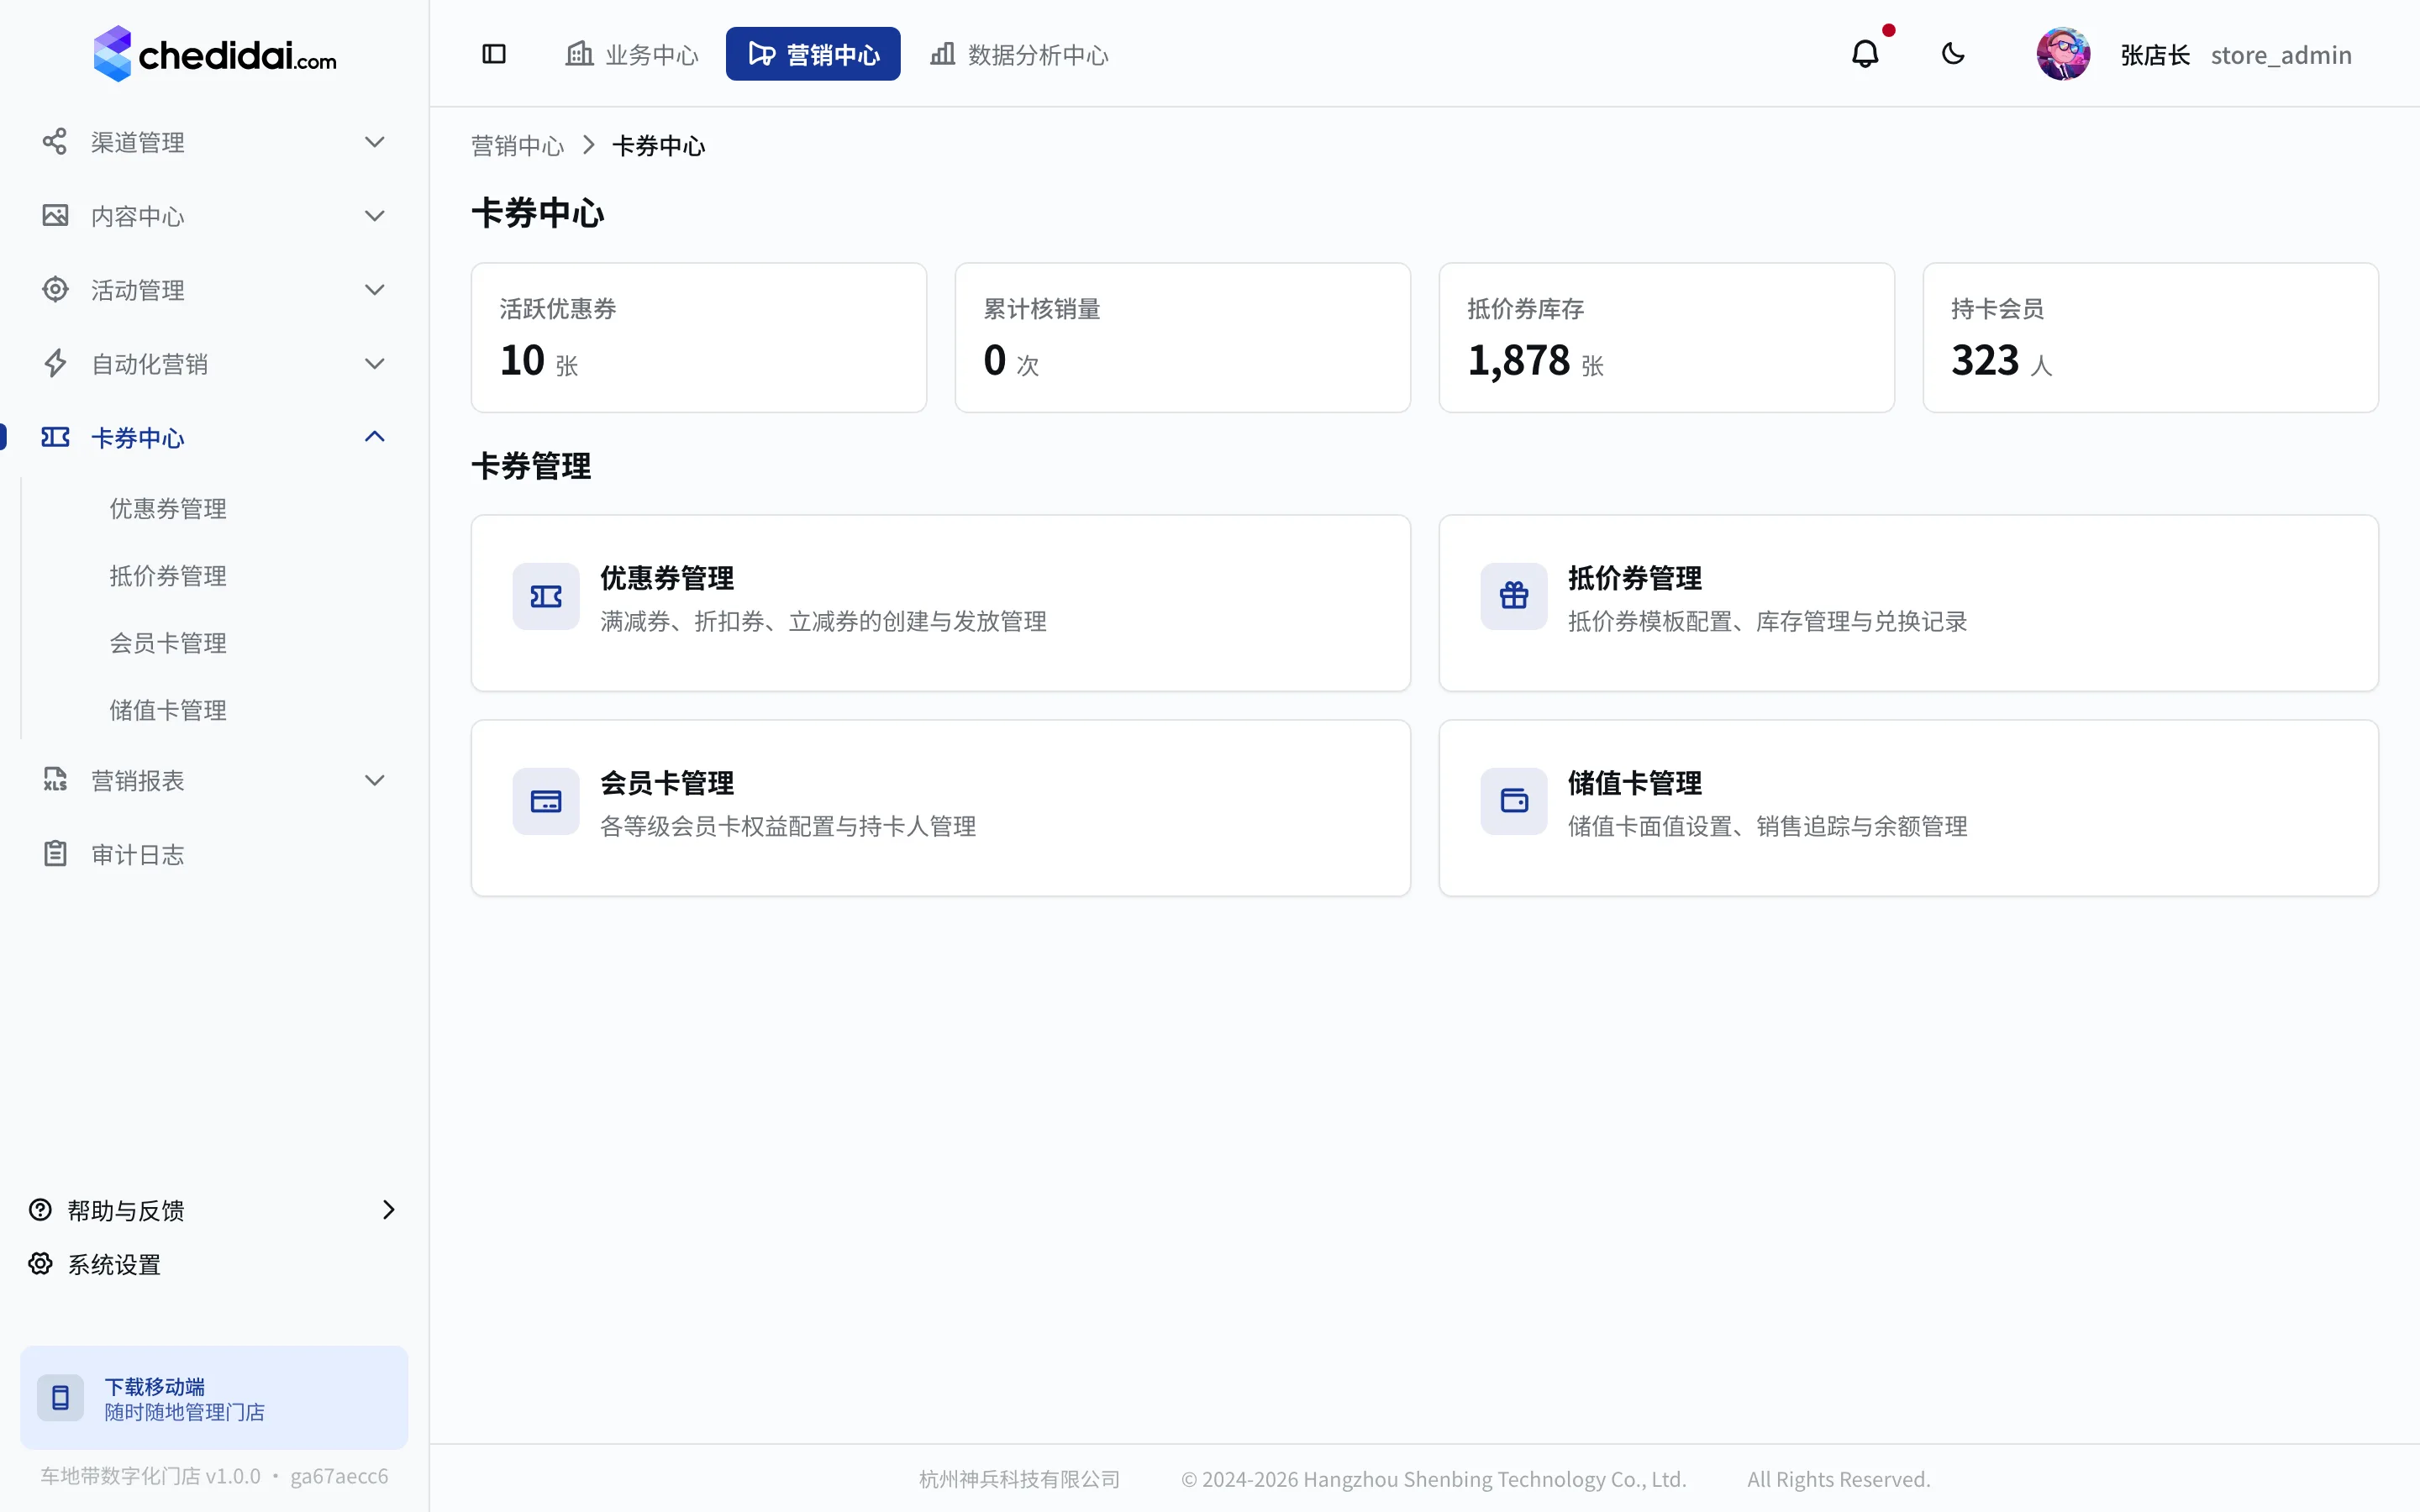The height and width of the screenshot is (1512, 2420).
Task: Click the 自动化营销 lightning icon
Action: (x=55, y=364)
